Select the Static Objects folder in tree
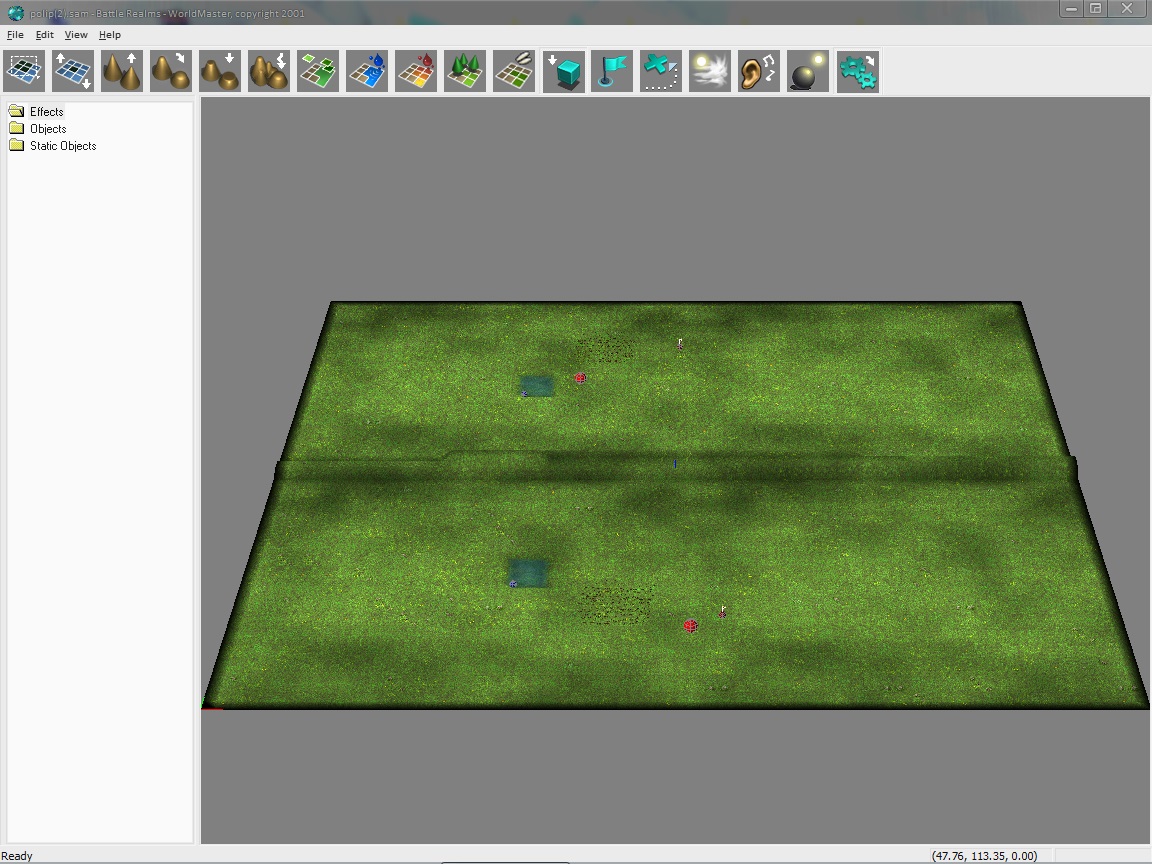Viewport: 1152px width, 864px height. click(x=62, y=145)
